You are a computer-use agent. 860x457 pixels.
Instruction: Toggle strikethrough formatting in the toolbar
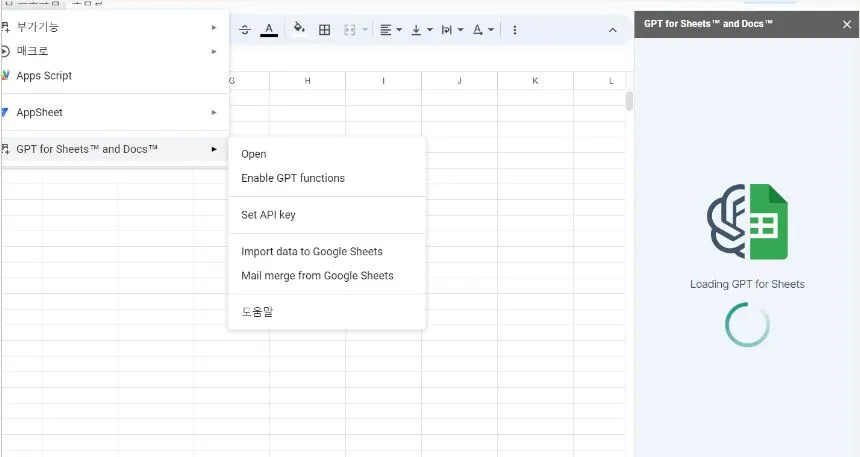(245, 30)
